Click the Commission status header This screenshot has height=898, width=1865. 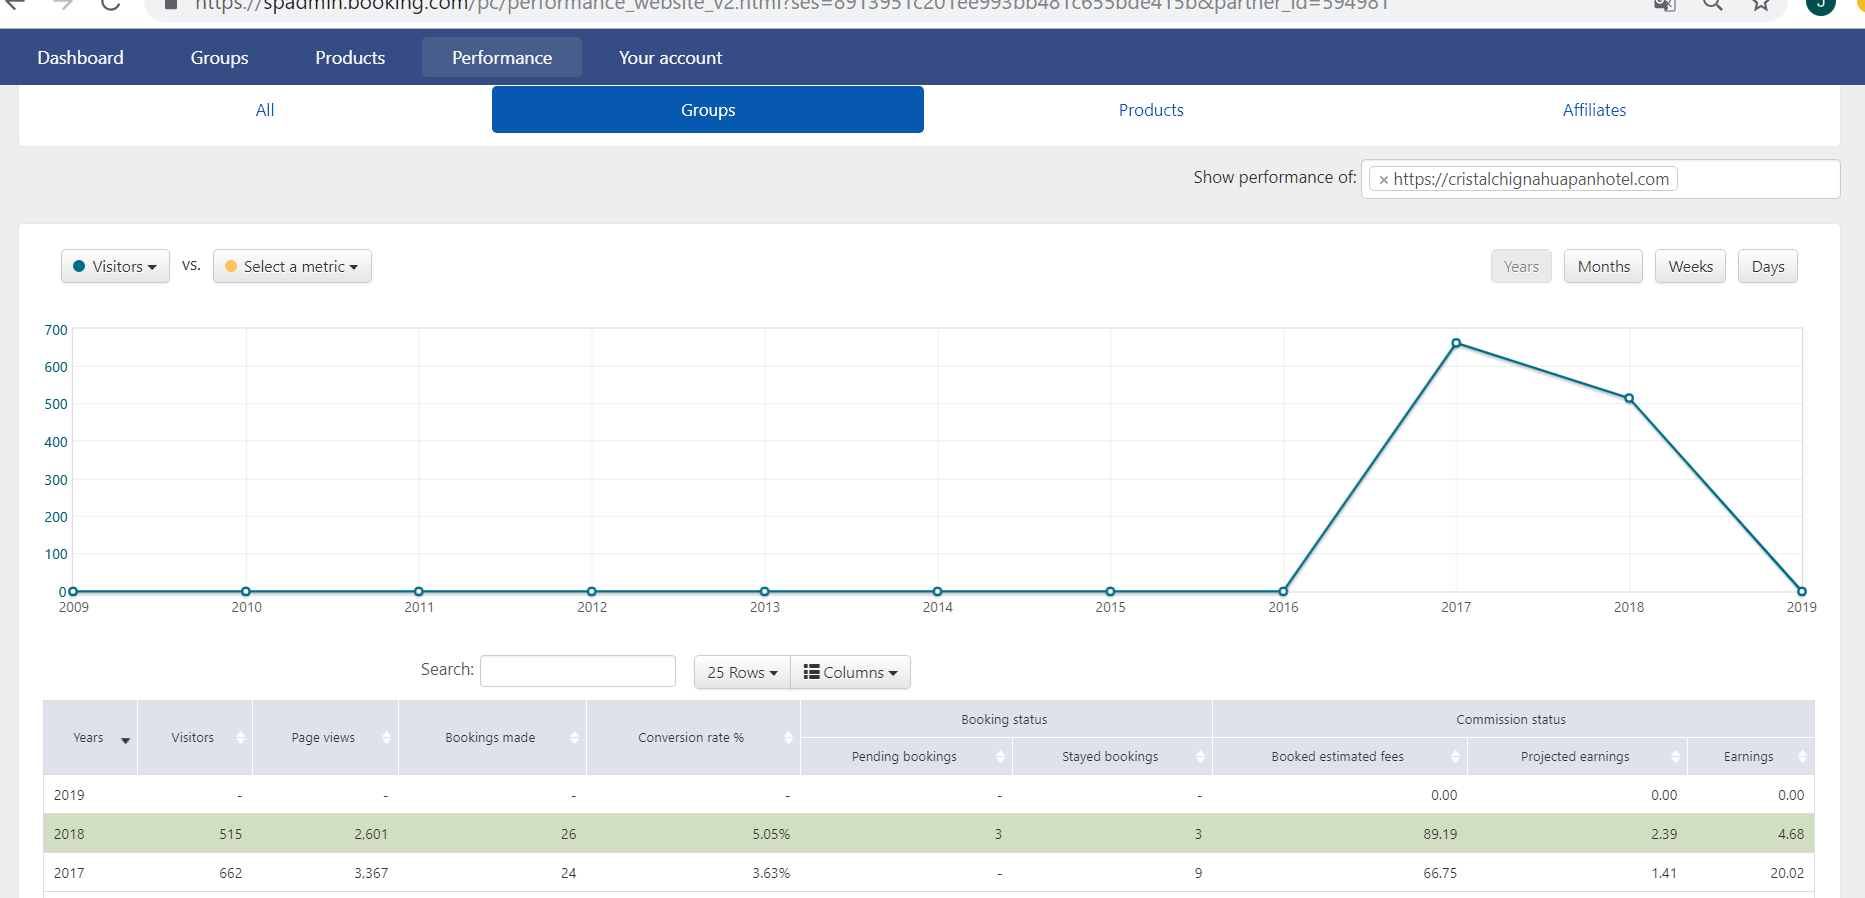pyautogui.click(x=1512, y=719)
